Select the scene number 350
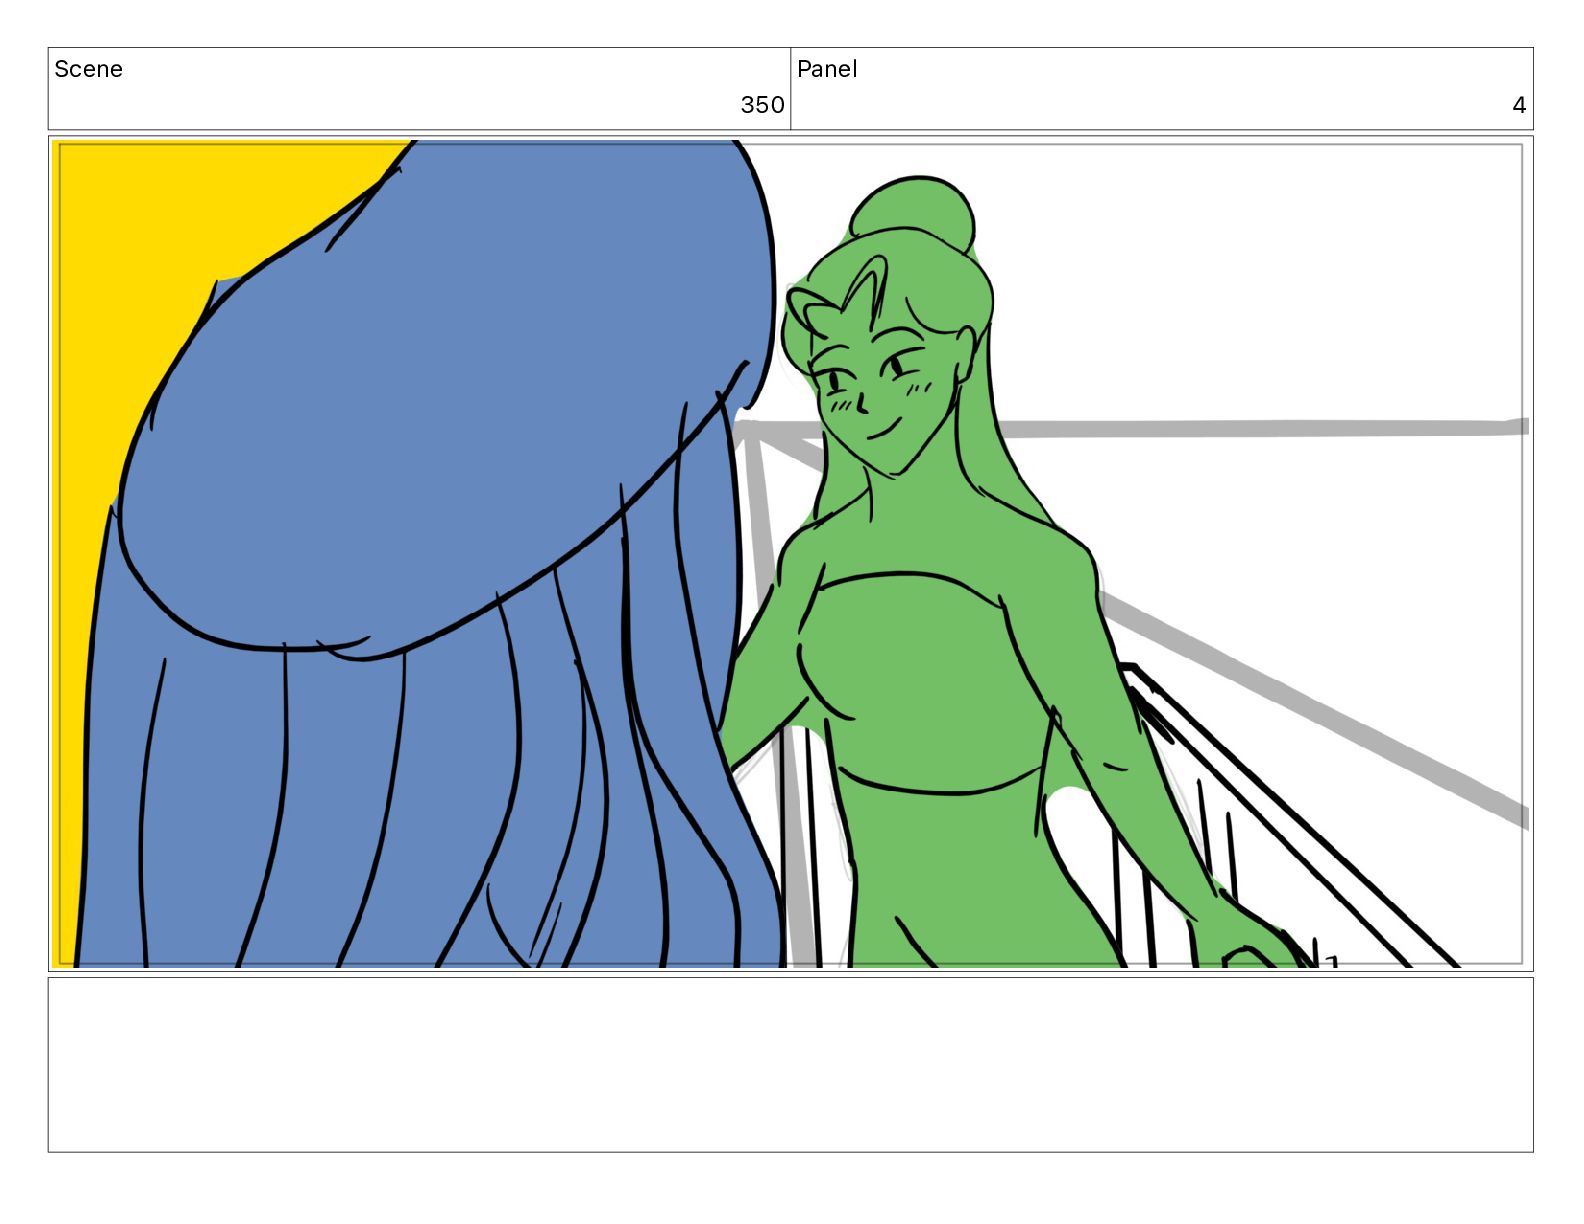Screen dimensions: 1584x1224 [x=762, y=105]
